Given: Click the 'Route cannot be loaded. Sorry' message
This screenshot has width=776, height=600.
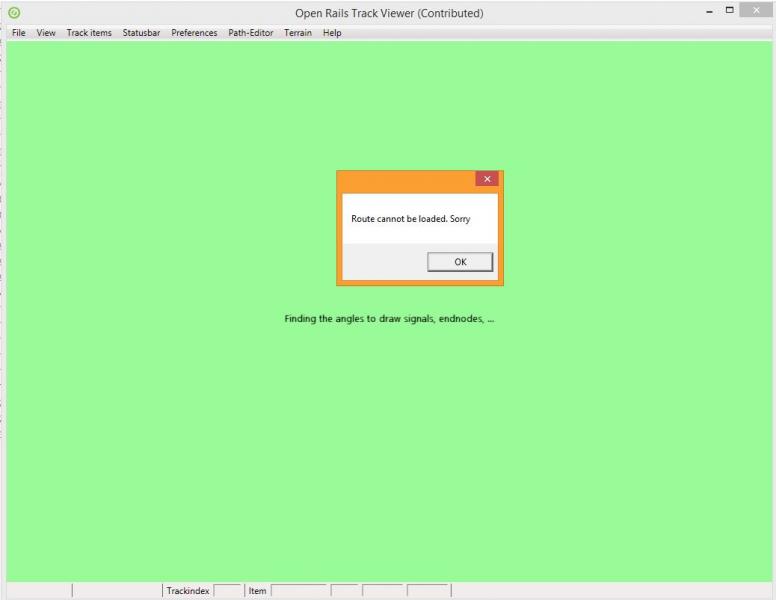Looking at the screenshot, I should coord(411,219).
